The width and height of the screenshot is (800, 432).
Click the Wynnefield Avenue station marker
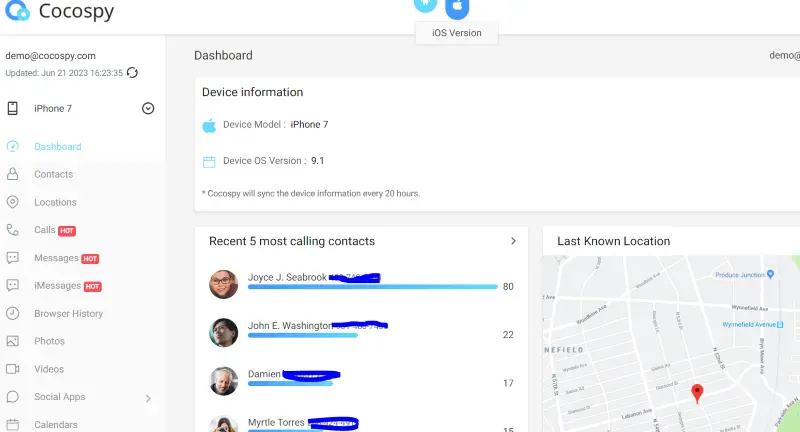(780, 324)
